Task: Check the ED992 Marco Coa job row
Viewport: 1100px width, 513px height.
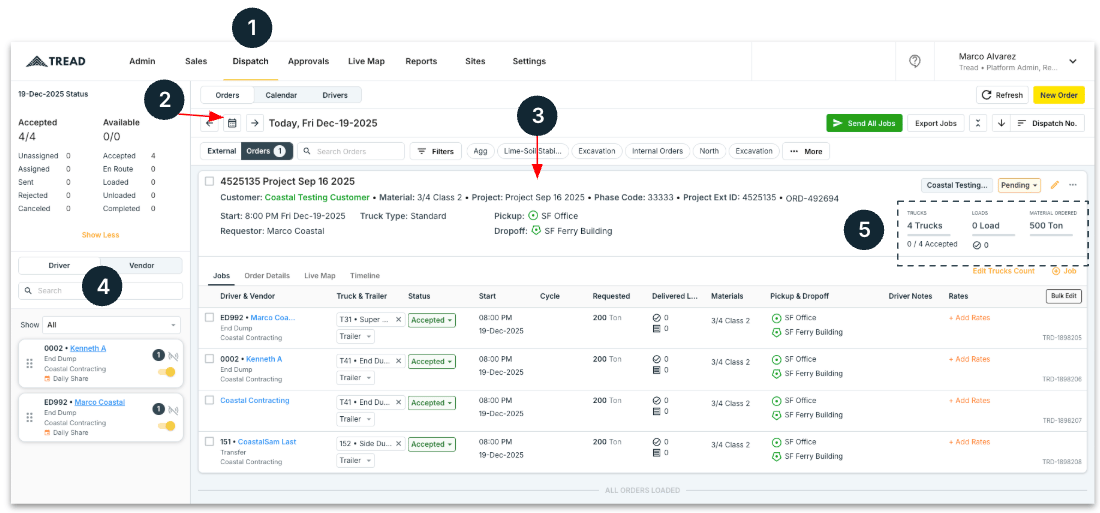Action: pos(209,317)
